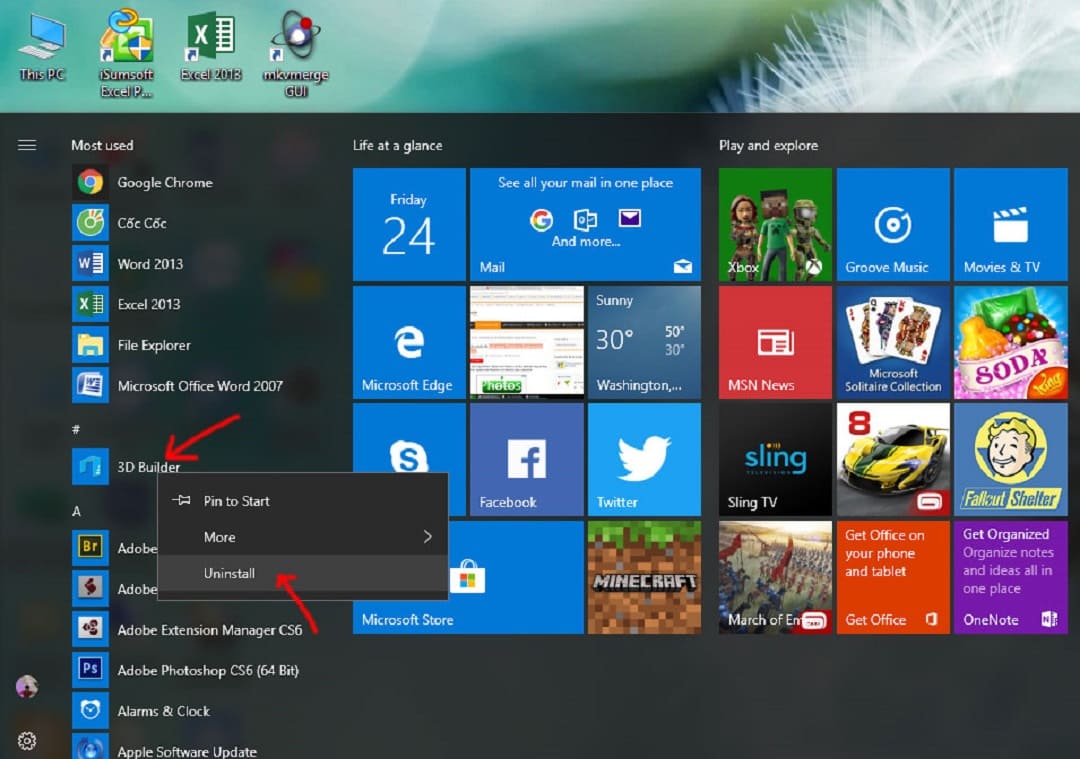Launch Cốc Cốc browser from list
The width and height of the screenshot is (1080, 759).
141,223
